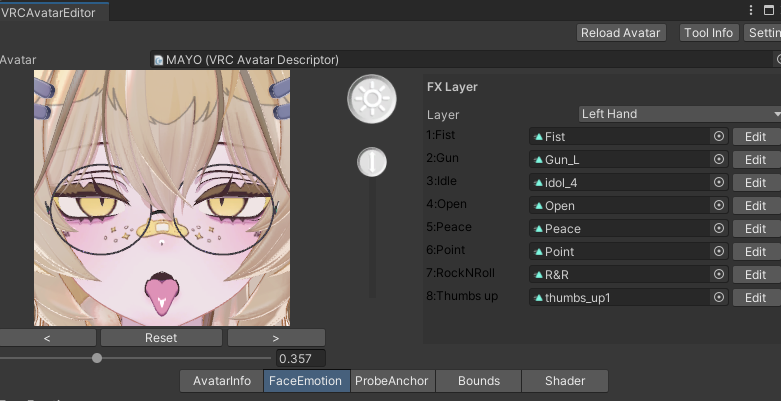
Task: Click the light direction sun icon
Action: 372,99
